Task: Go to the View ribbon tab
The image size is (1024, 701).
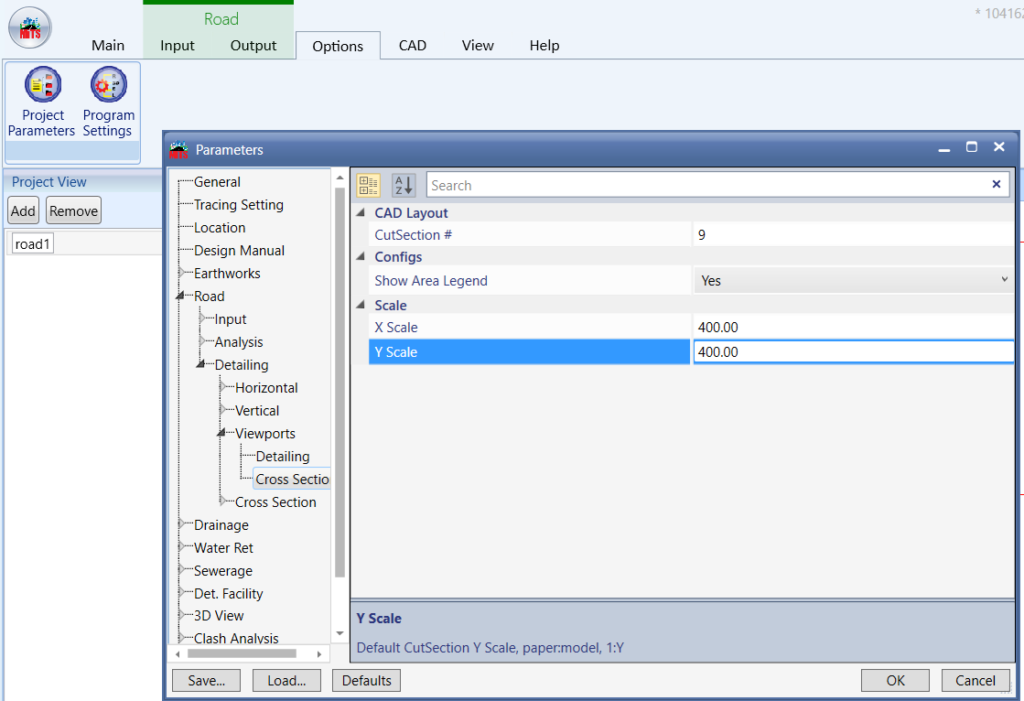Action: coord(477,45)
